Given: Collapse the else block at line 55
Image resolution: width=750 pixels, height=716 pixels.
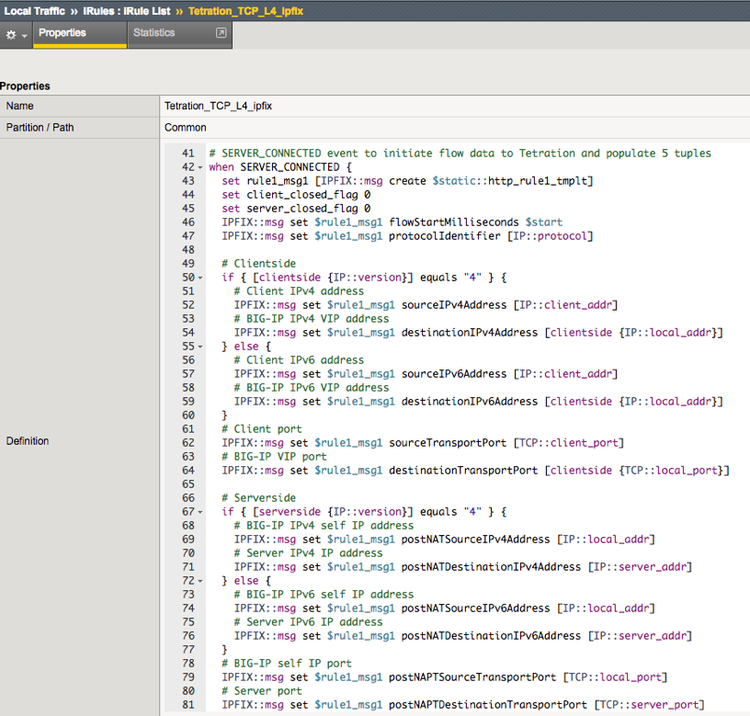Looking at the screenshot, I should pos(201,346).
